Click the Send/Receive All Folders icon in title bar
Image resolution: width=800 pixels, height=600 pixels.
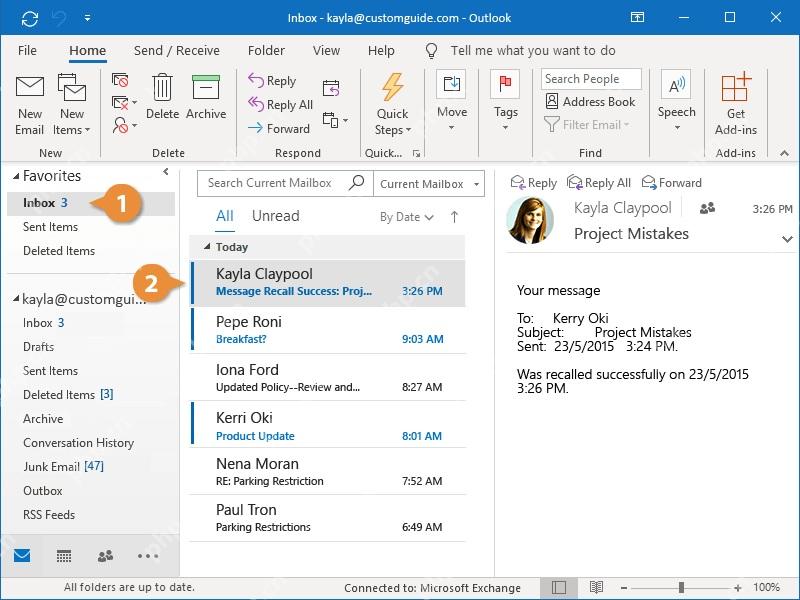[x=30, y=18]
